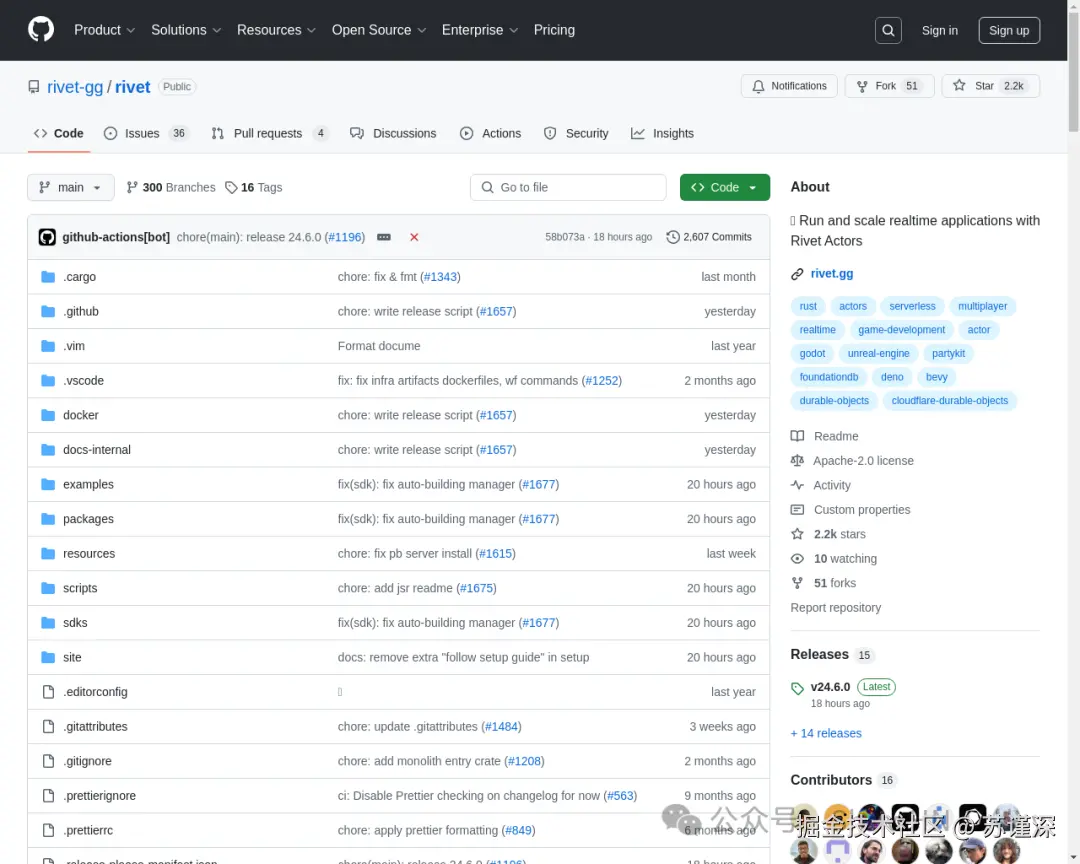
Task: Click the Notifications bell icon
Action: coord(758,86)
